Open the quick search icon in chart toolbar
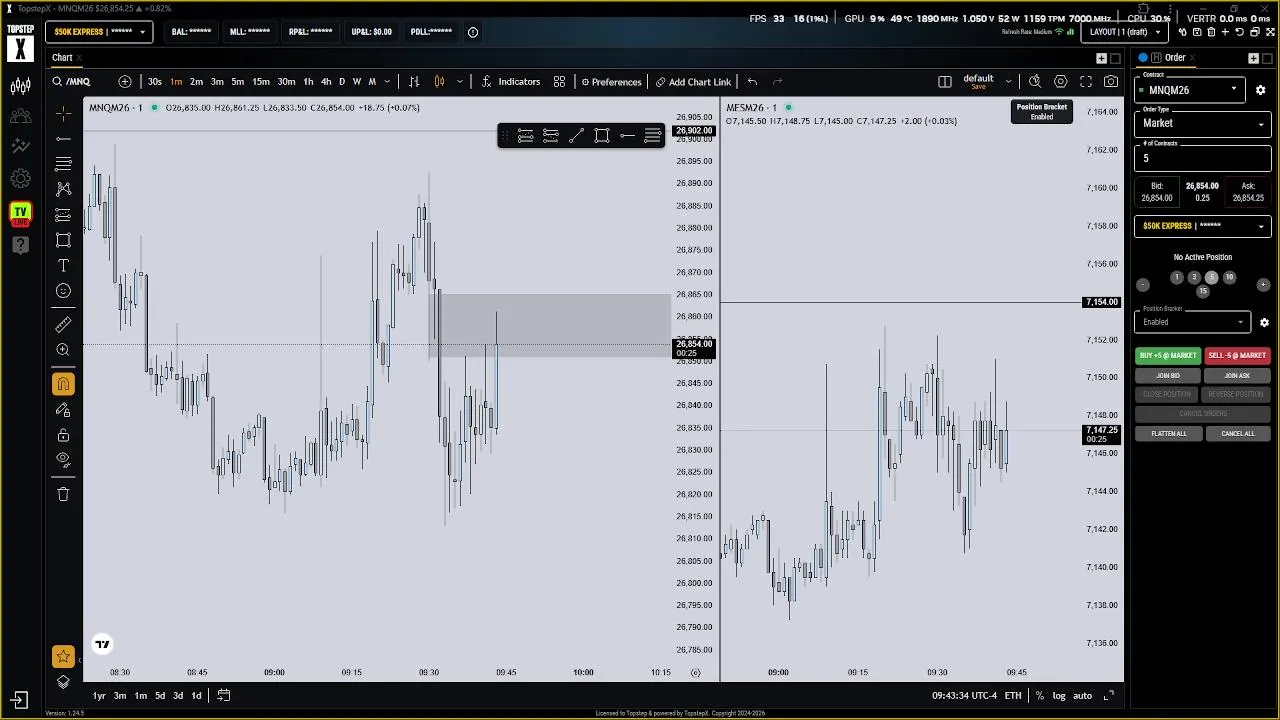The height and width of the screenshot is (720, 1280). pyautogui.click(x=1035, y=82)
